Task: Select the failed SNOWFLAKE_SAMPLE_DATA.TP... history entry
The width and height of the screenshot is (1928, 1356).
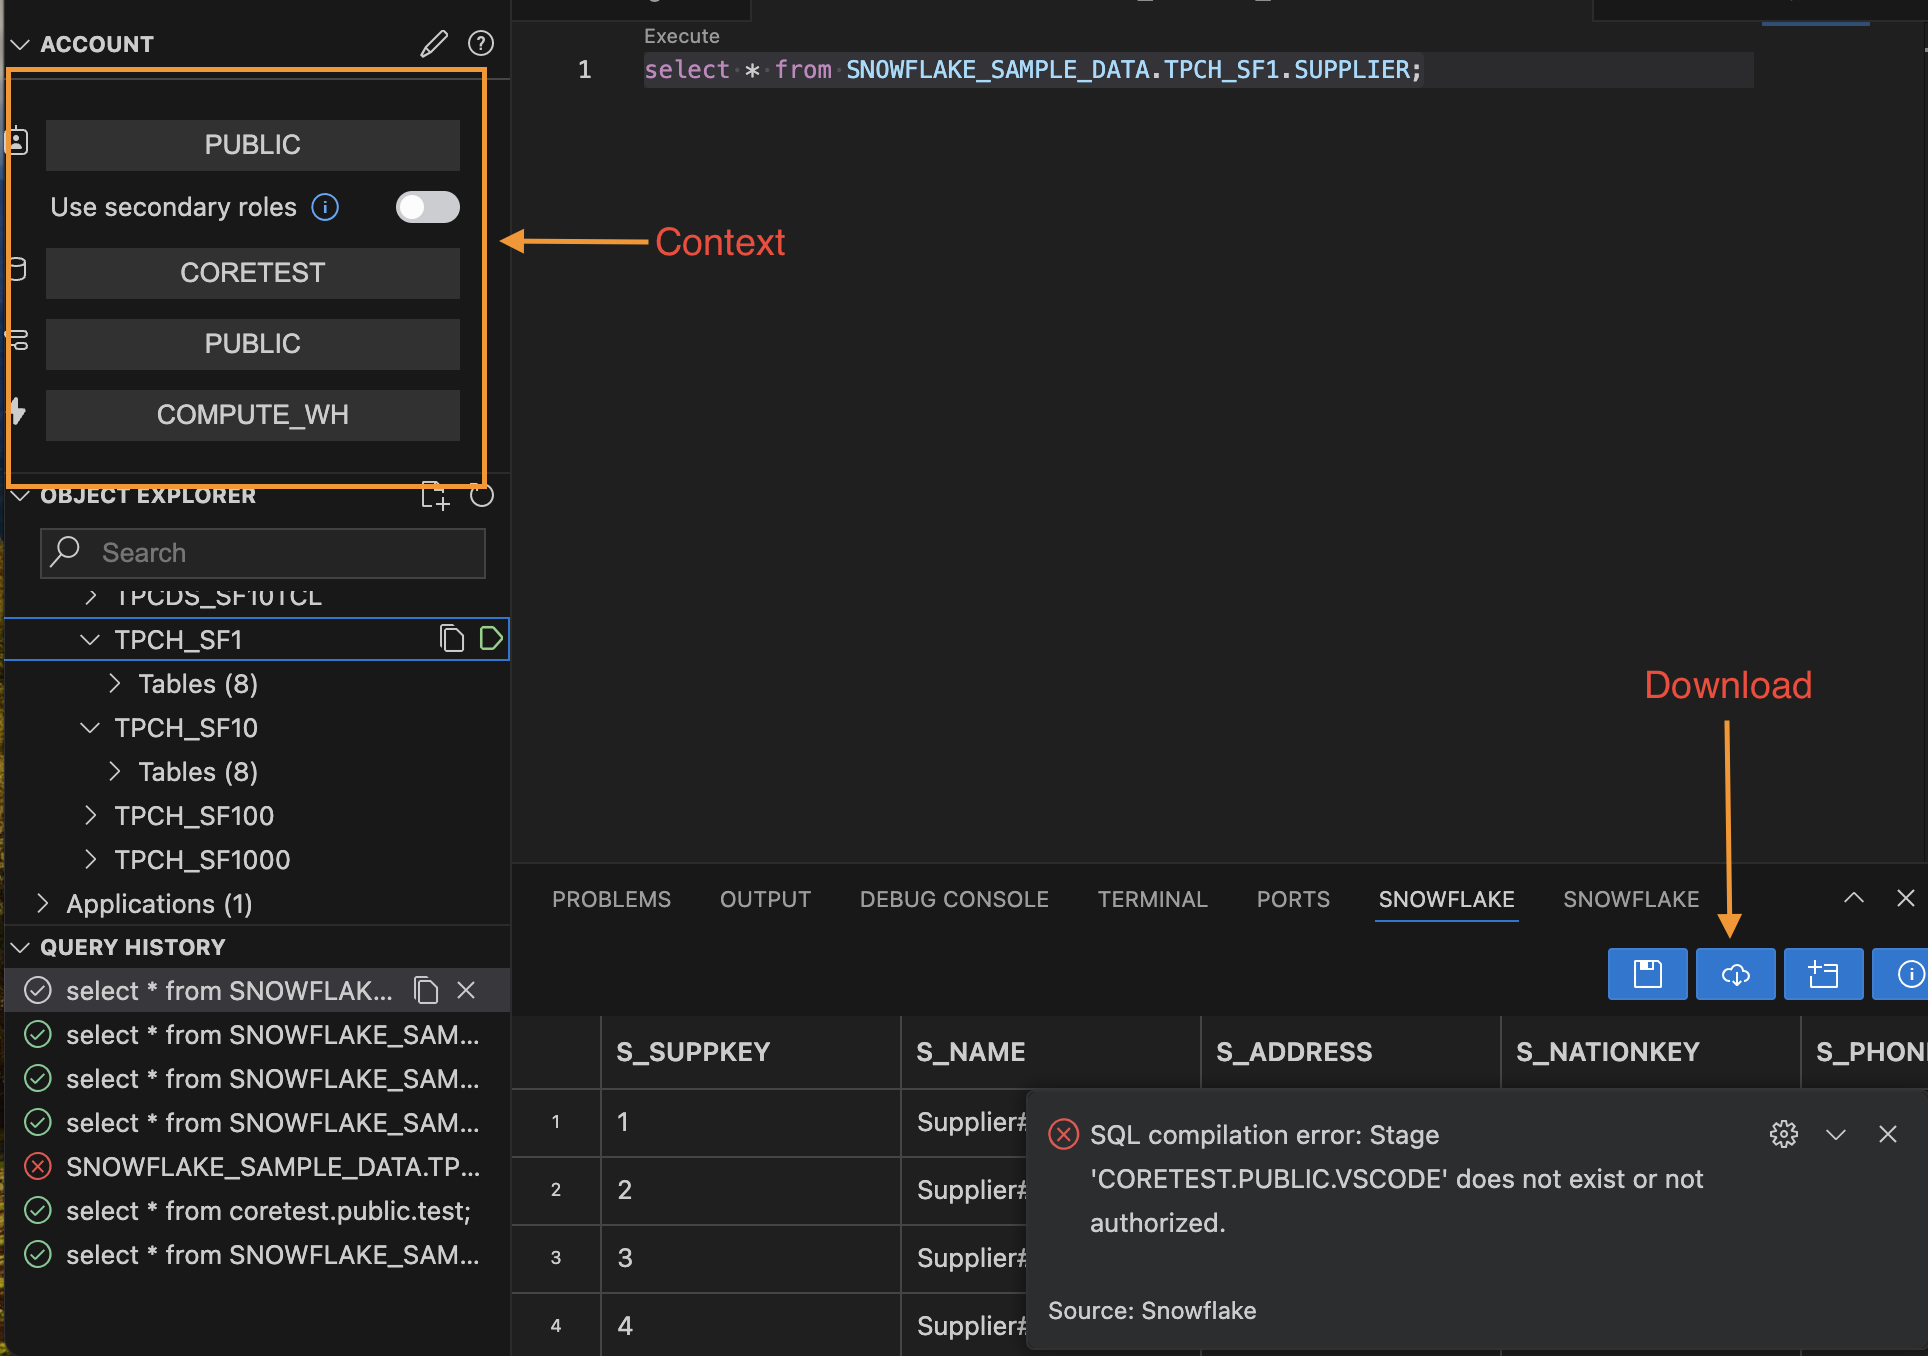Action: point(272,1167)
